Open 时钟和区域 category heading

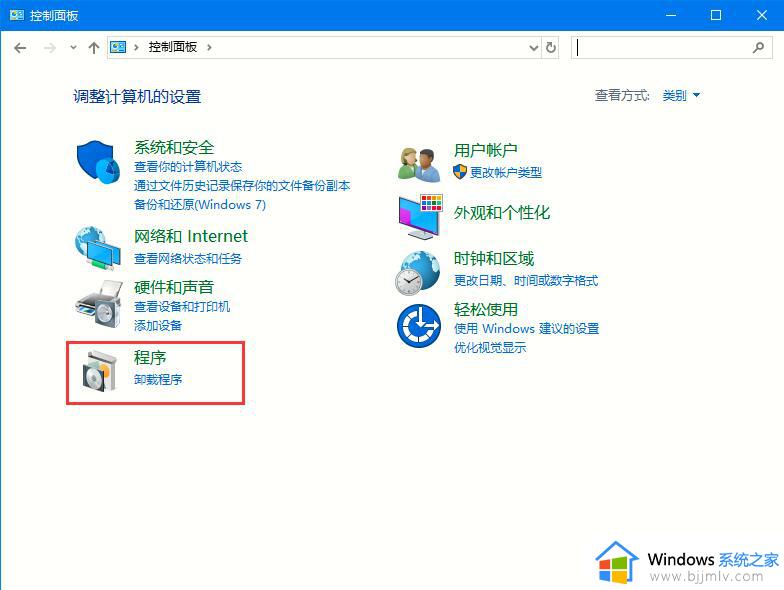point(494,258)
